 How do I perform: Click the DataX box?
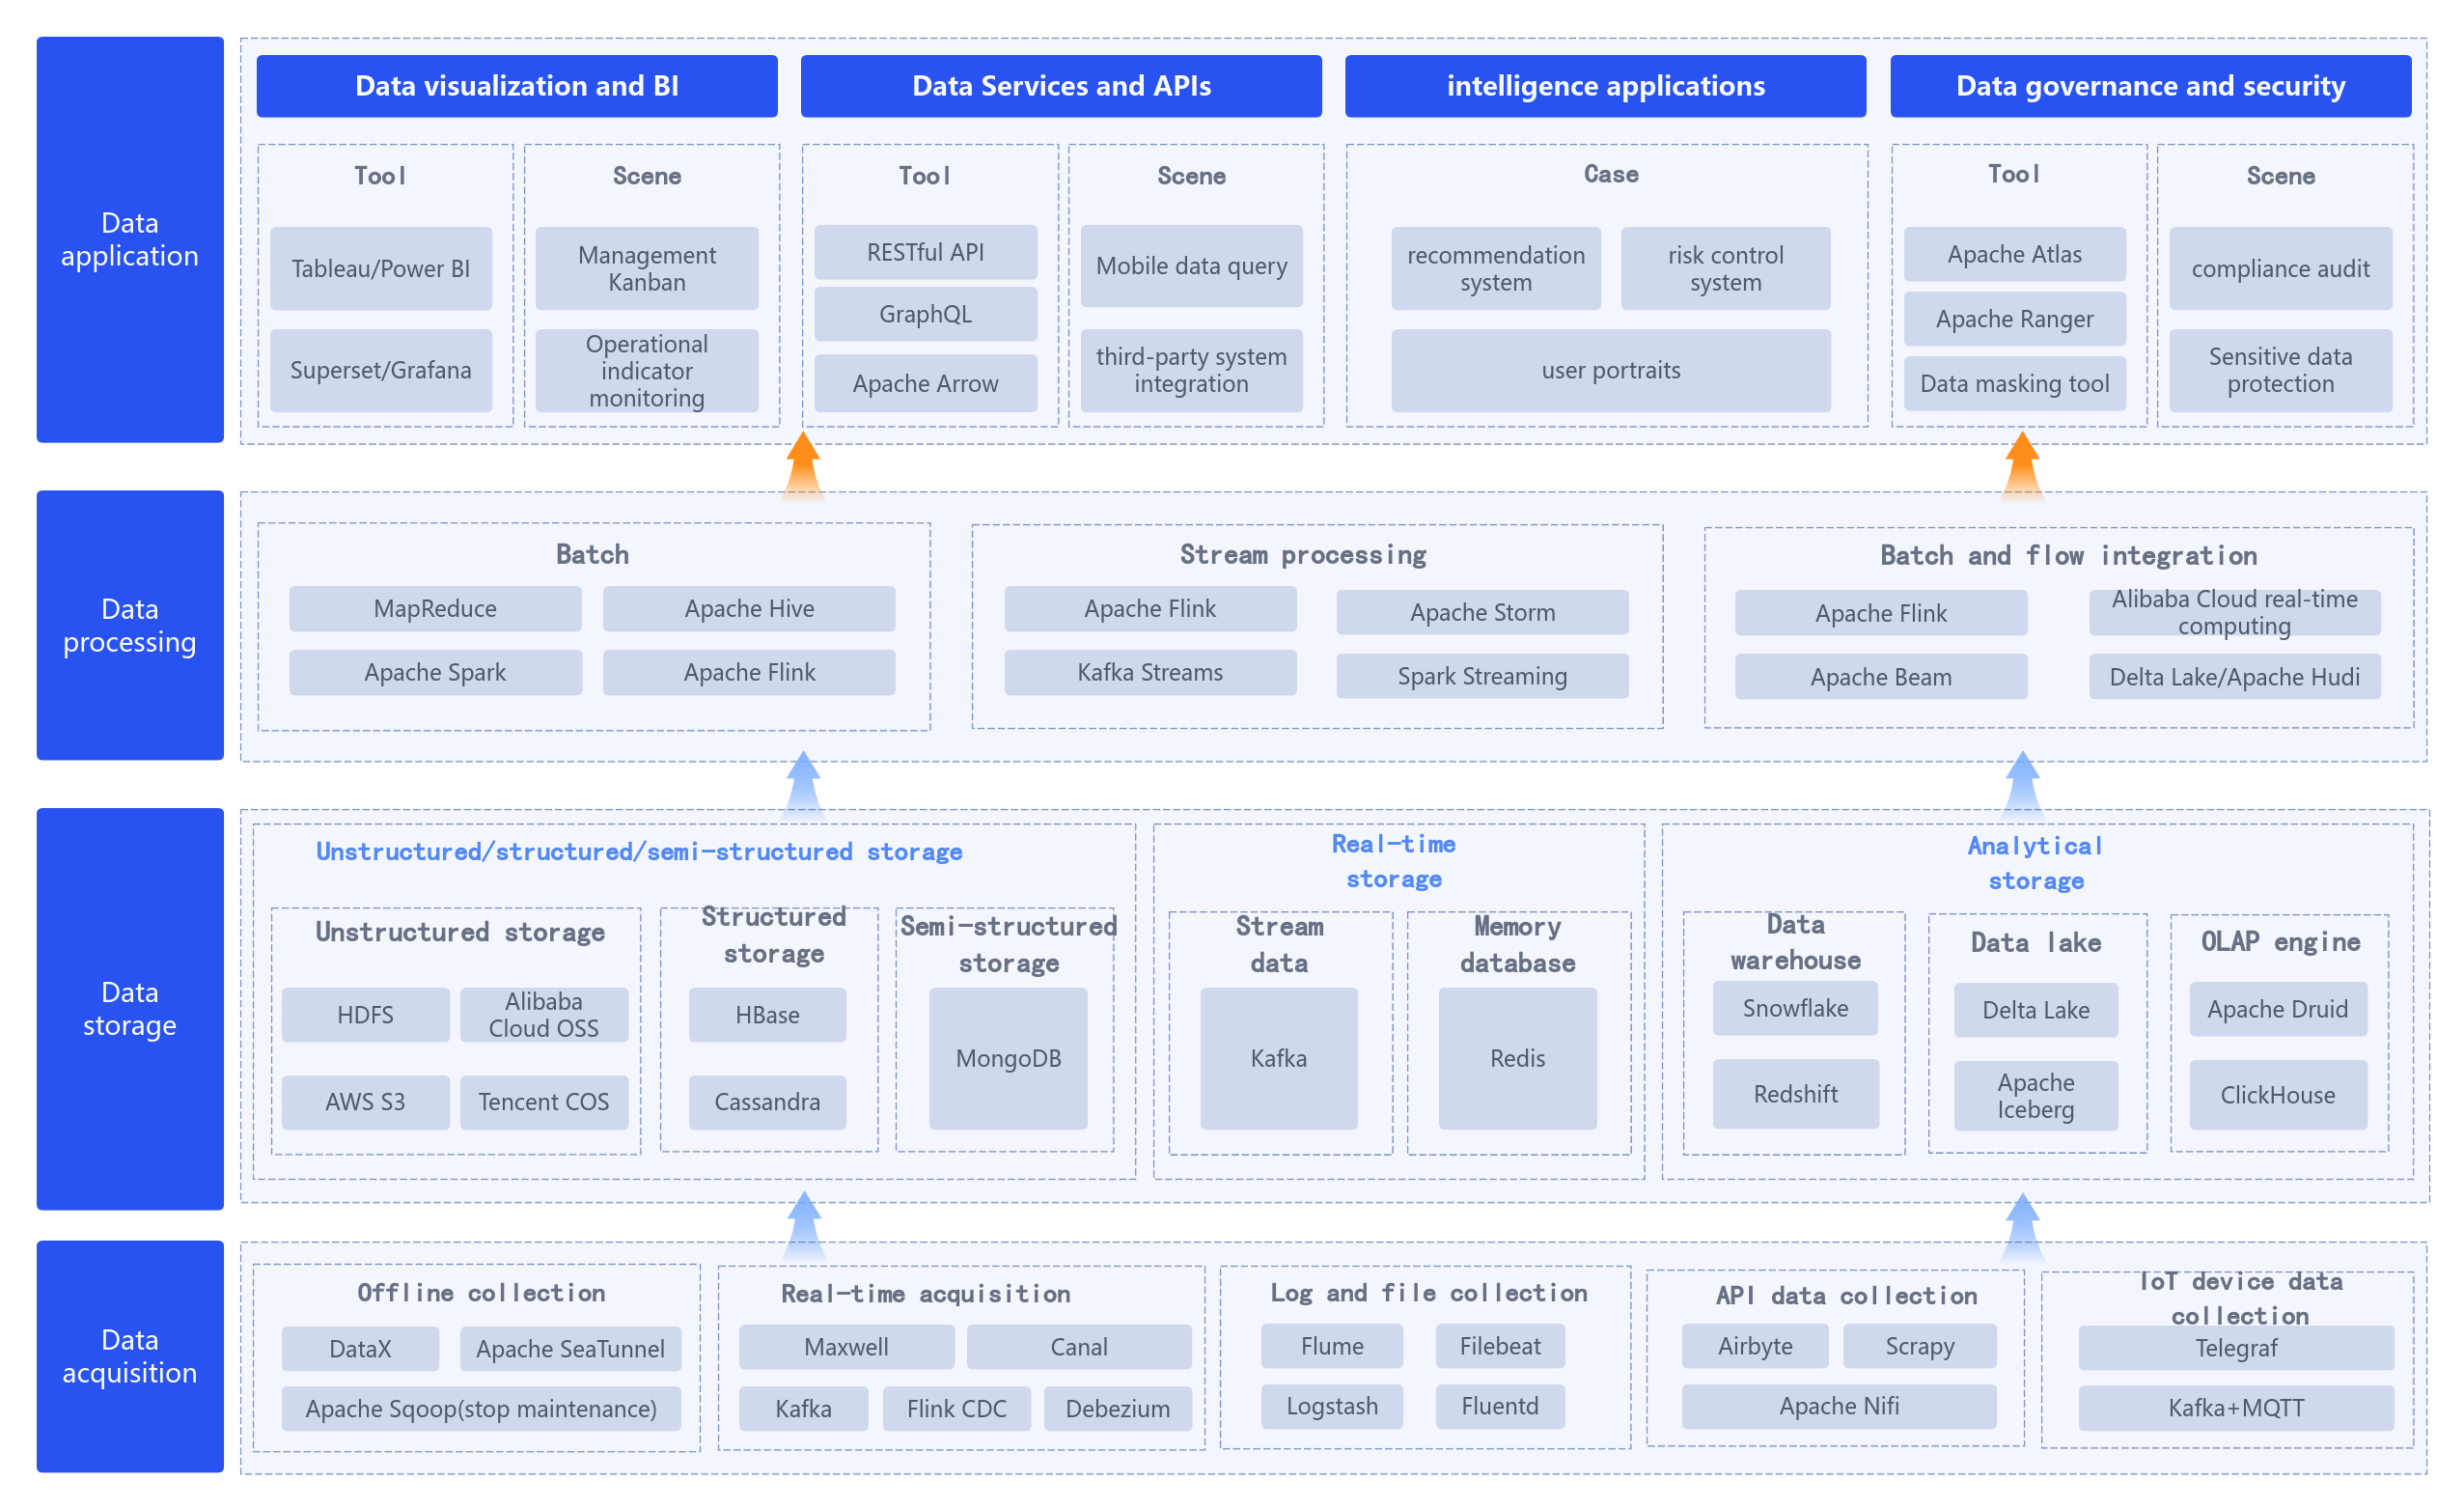pyautogui.click(x=360, y=1349)
